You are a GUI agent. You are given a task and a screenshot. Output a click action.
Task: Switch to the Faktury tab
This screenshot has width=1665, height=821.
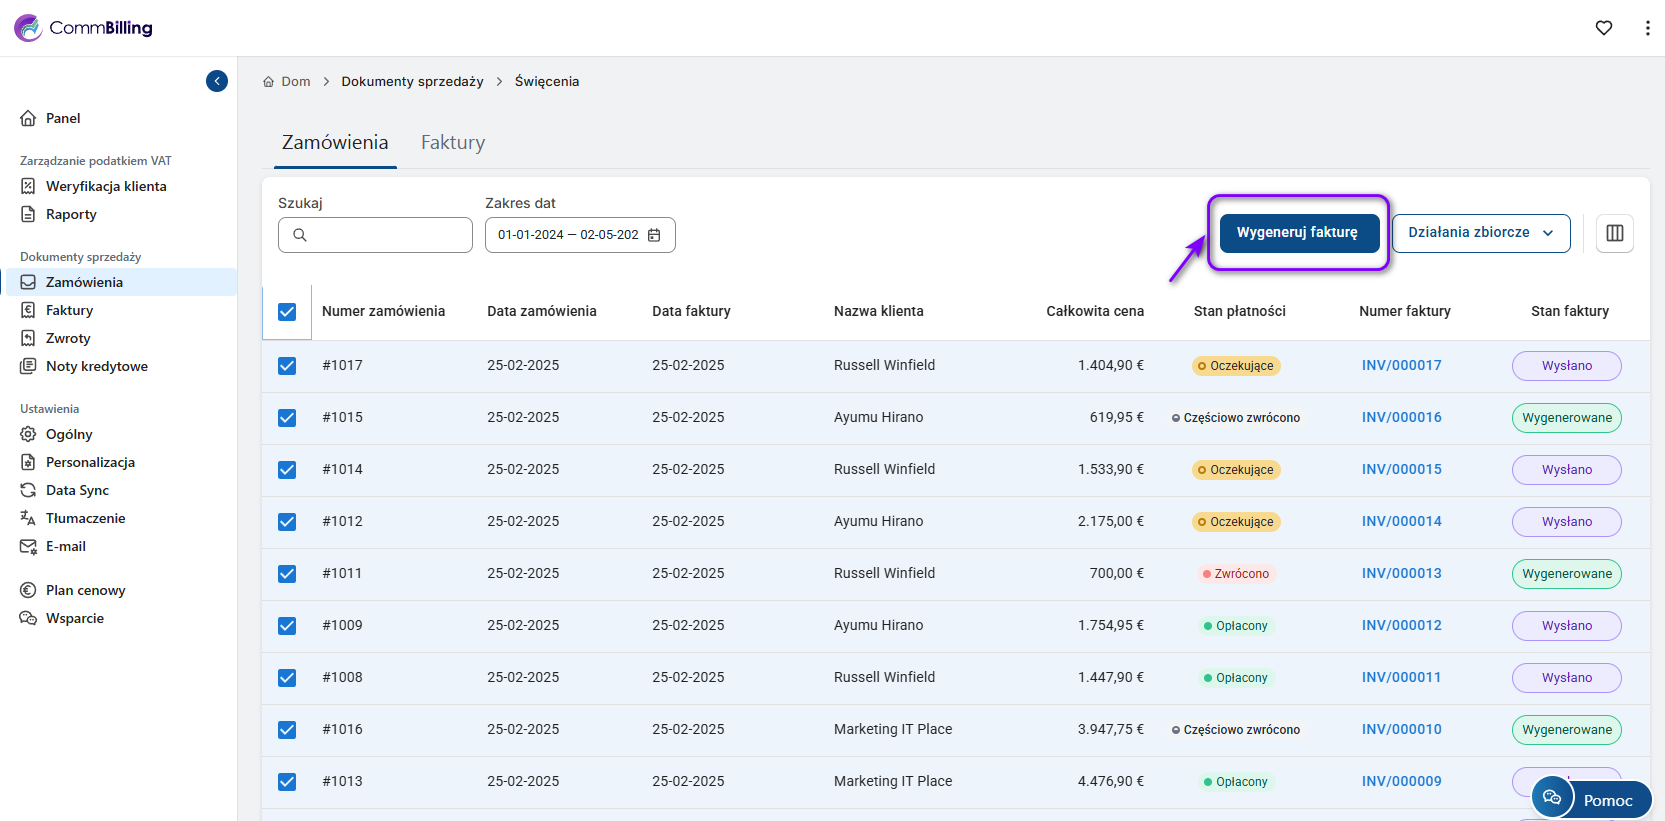click(x=452, y=143)
